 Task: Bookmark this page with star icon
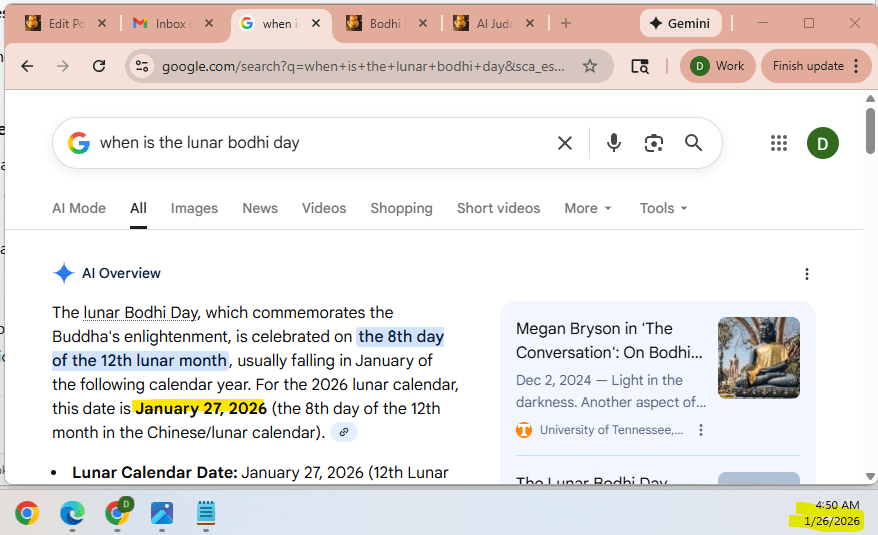point(590,66)
